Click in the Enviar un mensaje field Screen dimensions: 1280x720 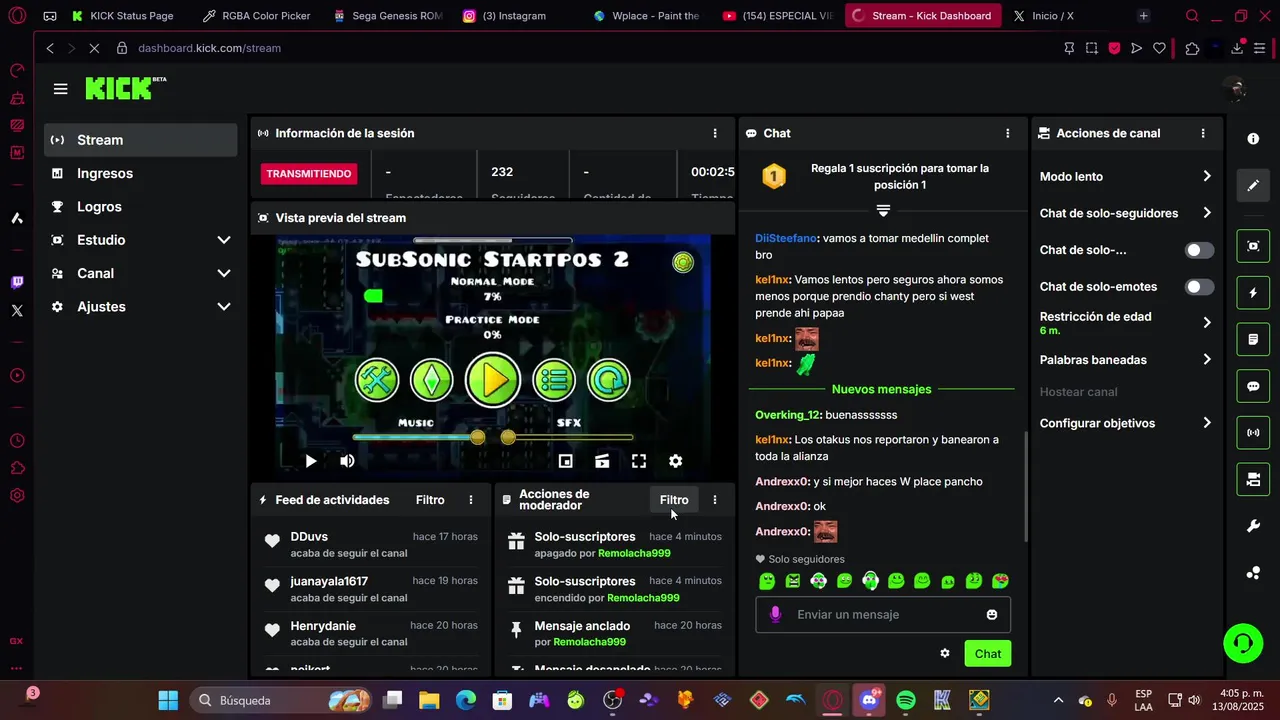coord(883,614)
